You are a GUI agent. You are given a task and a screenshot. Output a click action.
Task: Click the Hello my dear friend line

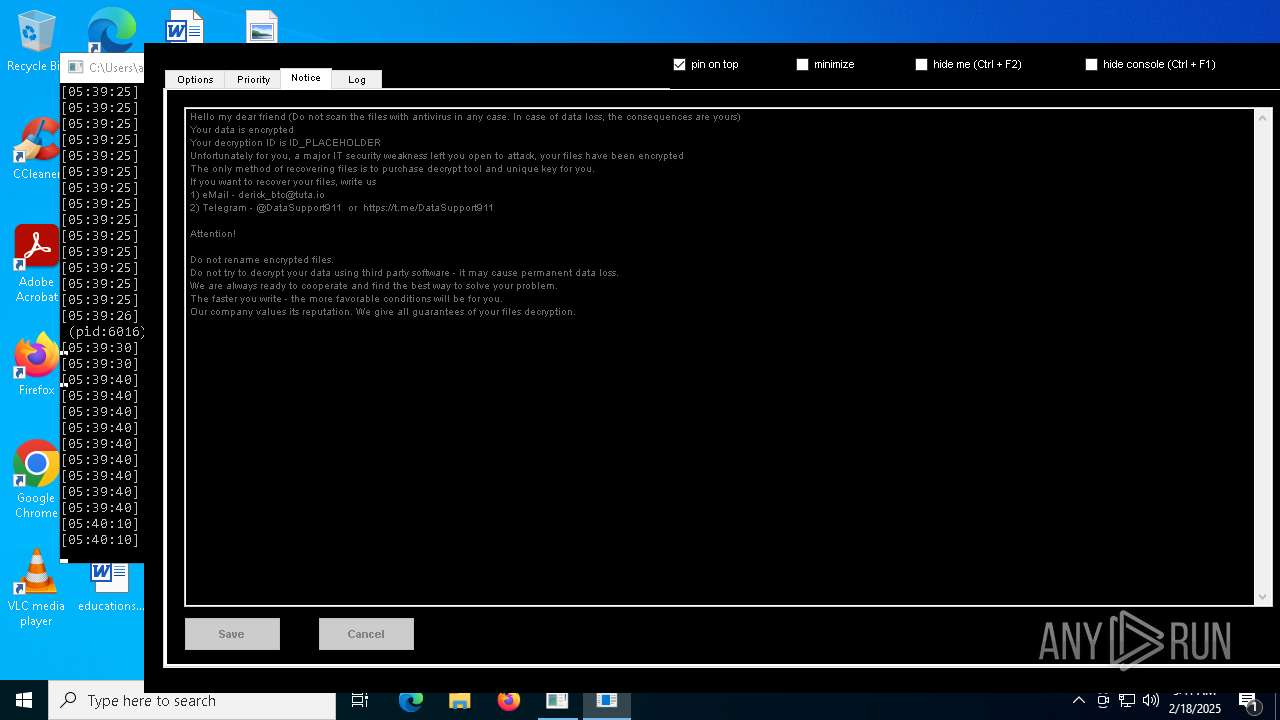[466, 117]
